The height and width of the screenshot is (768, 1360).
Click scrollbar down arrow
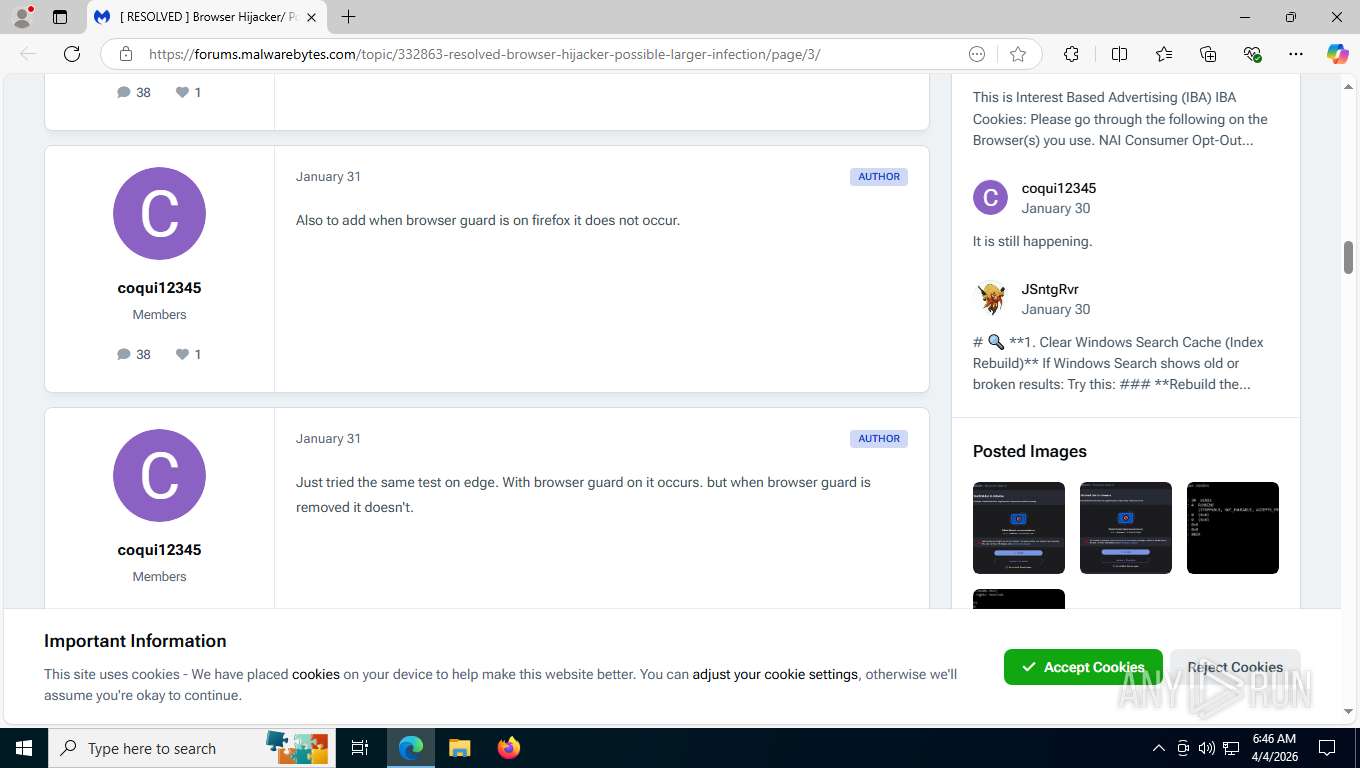point(1348,711)
